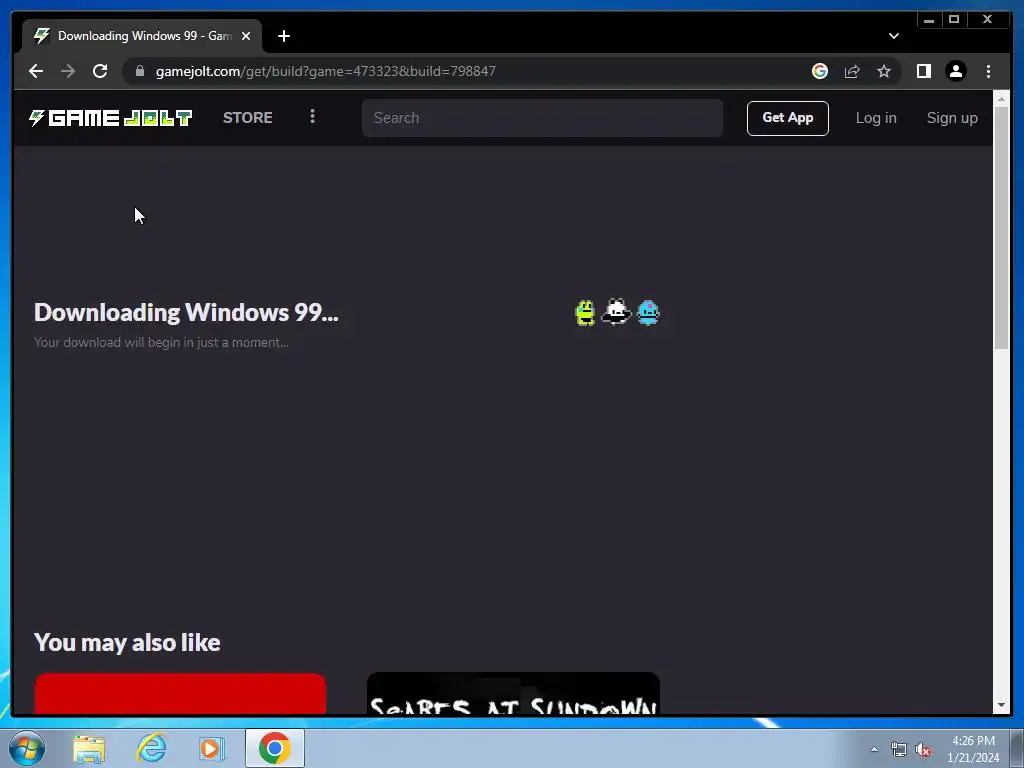Viewport: 1024px width, 768px height.
Task: Click the Get App button
Action: [788, 118]
